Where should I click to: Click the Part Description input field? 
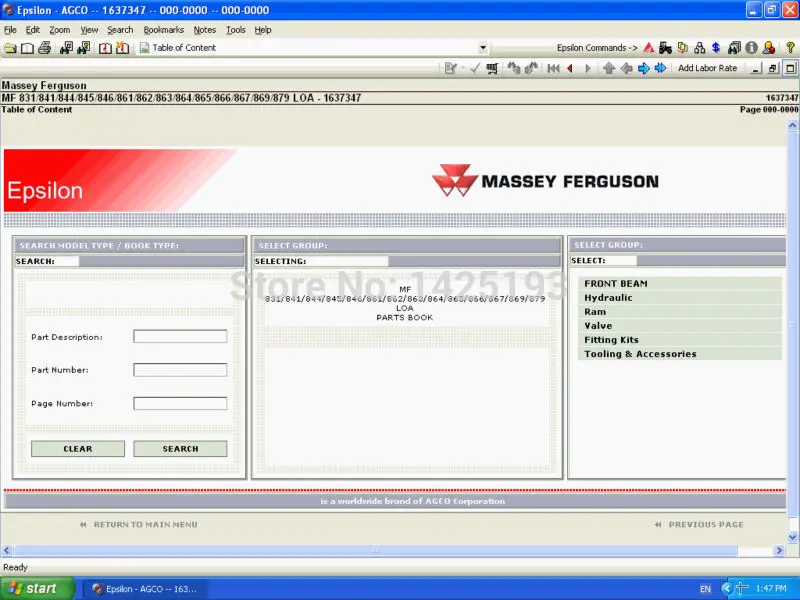tap(180, 337)
